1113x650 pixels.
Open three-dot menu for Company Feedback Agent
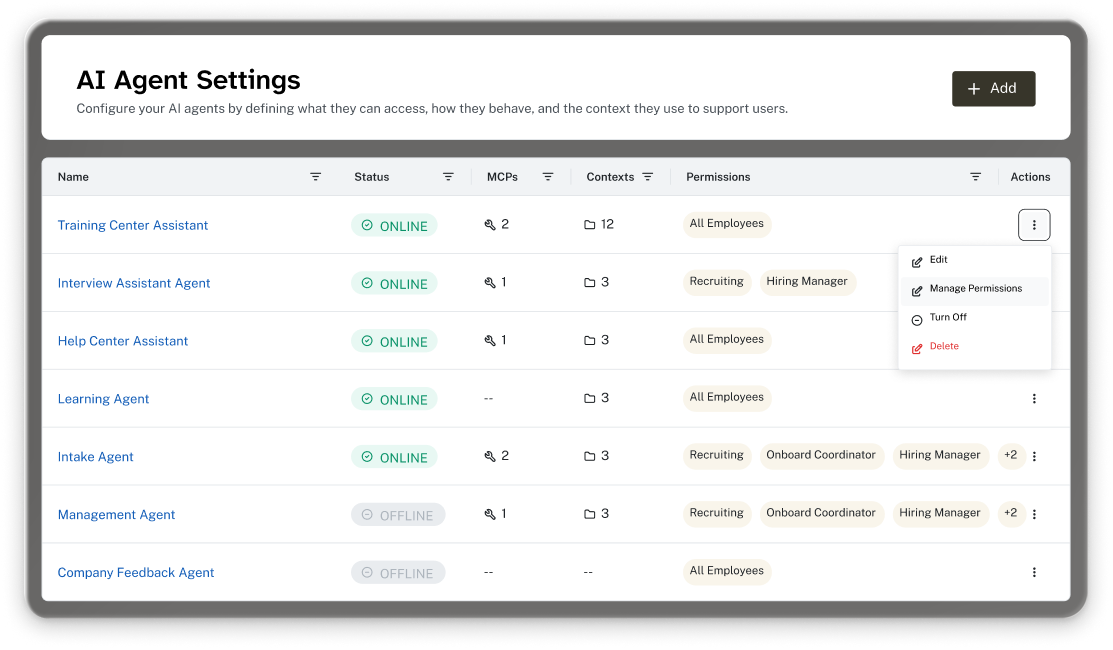coord(1033,573)
